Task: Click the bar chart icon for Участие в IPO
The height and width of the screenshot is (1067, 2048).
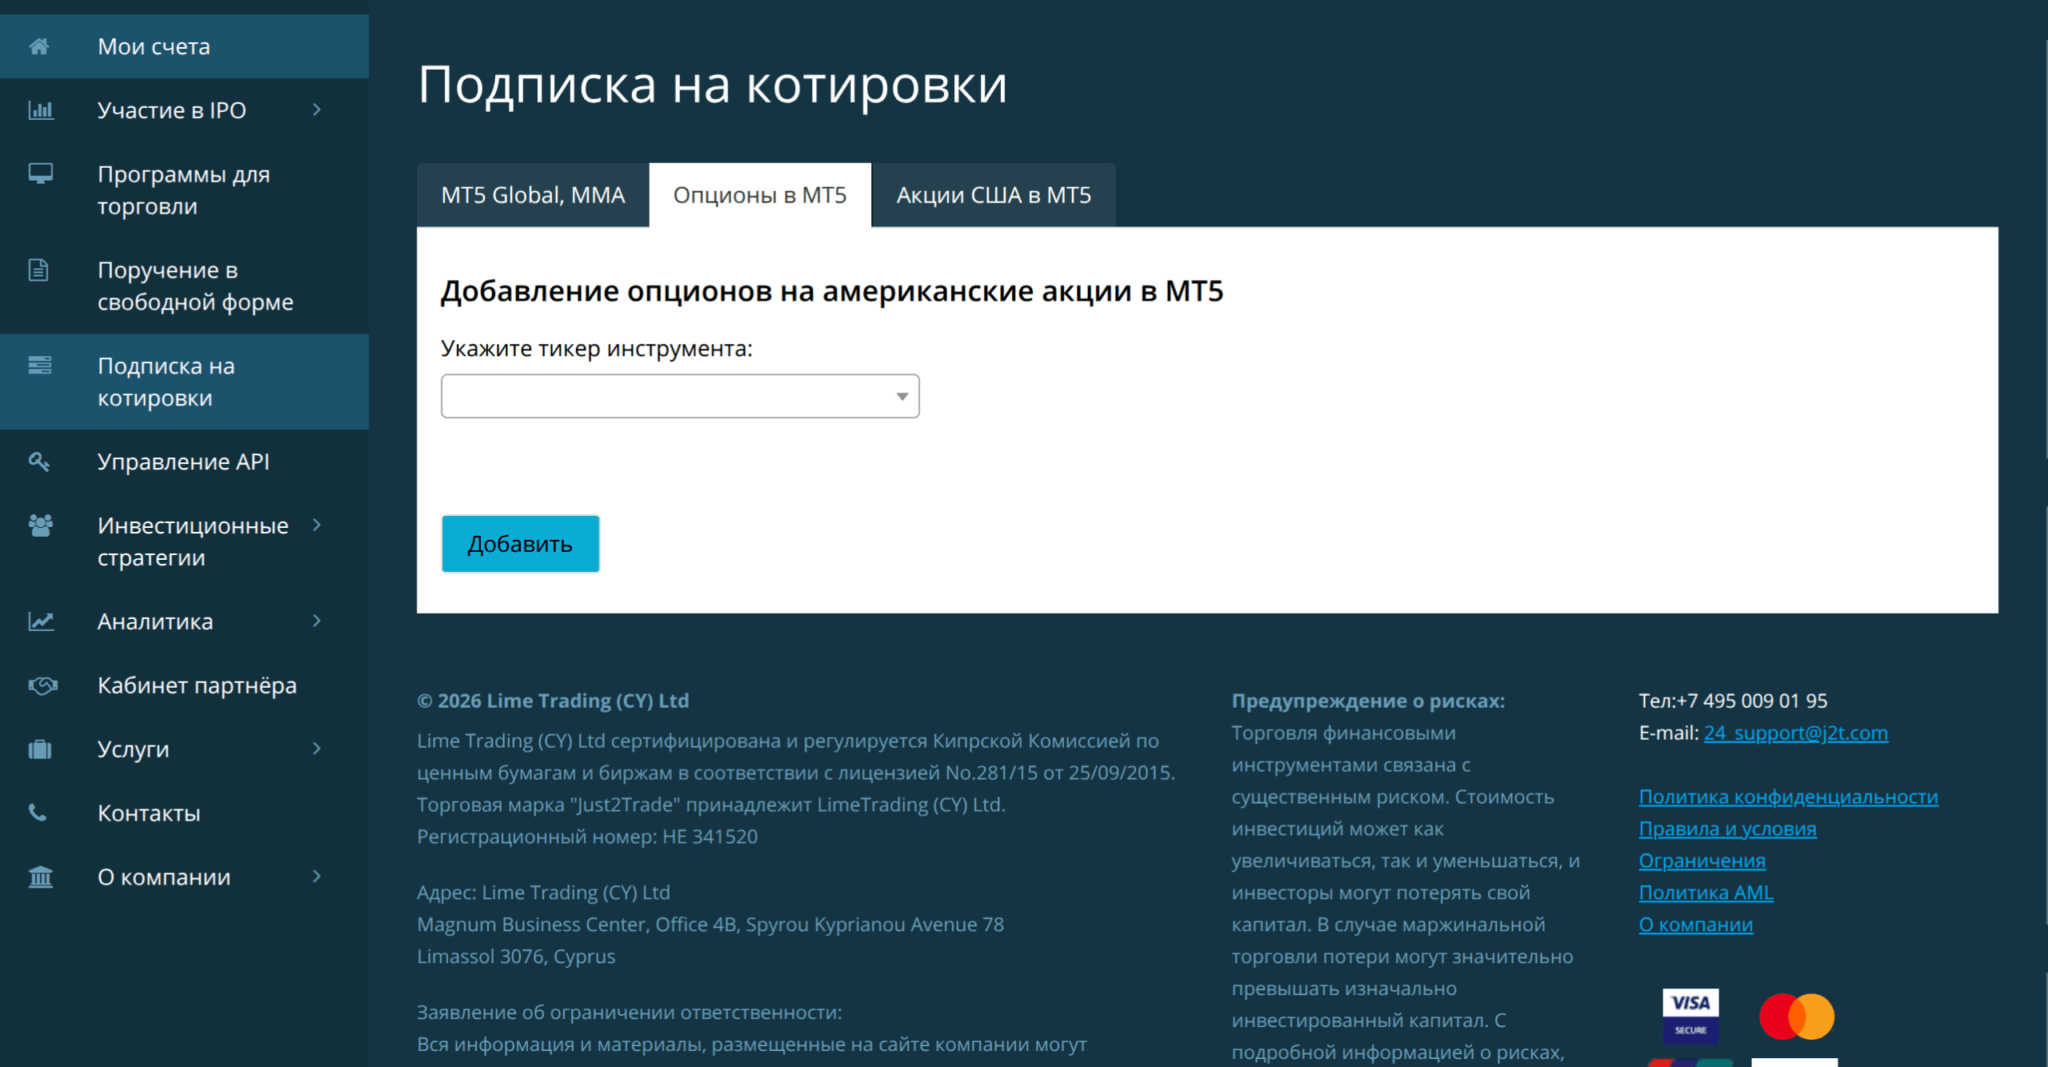Action: 40,110
